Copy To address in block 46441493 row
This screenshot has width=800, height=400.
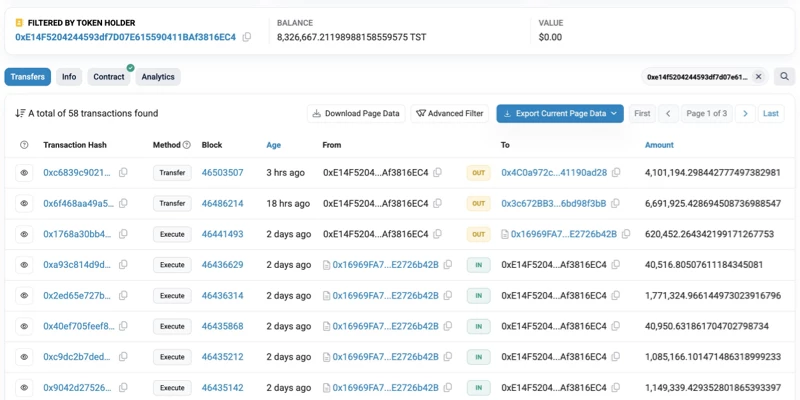point(626,234)
